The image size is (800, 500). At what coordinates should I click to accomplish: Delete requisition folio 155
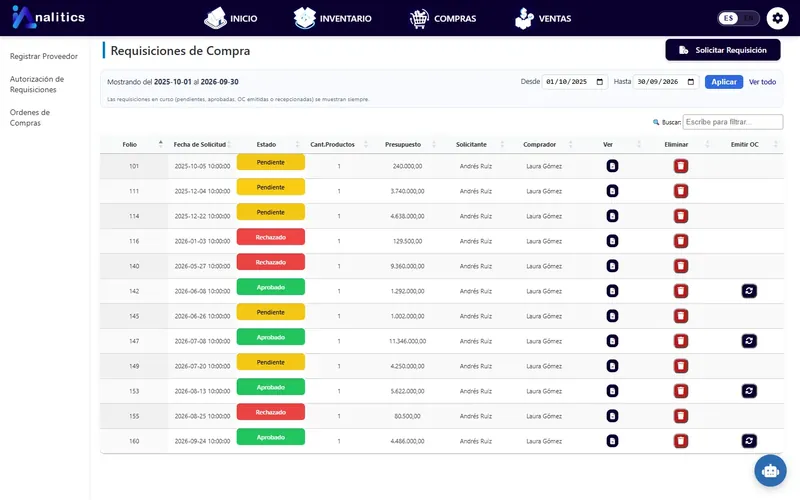click(681, 416)
